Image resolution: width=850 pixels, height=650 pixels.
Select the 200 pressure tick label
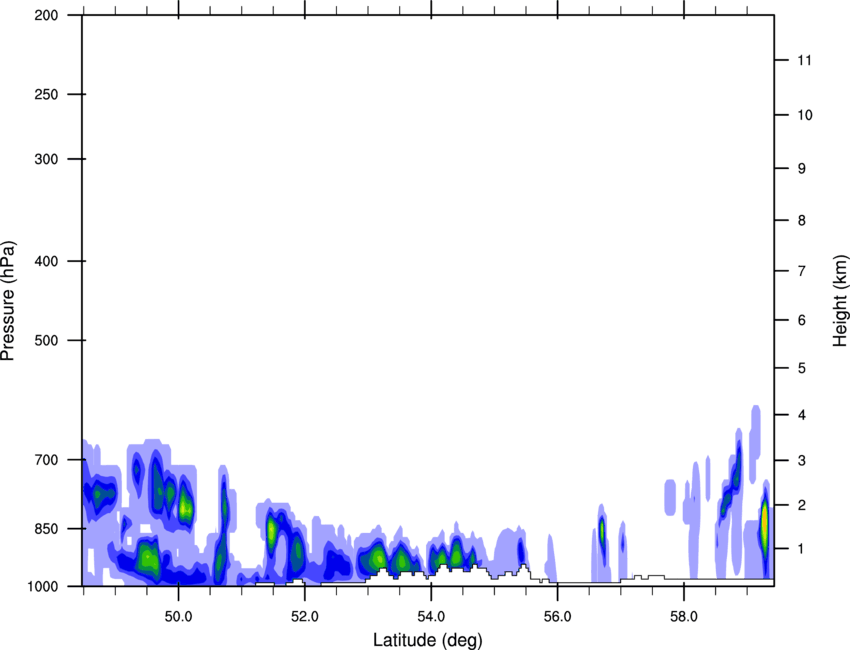point(47,15)
